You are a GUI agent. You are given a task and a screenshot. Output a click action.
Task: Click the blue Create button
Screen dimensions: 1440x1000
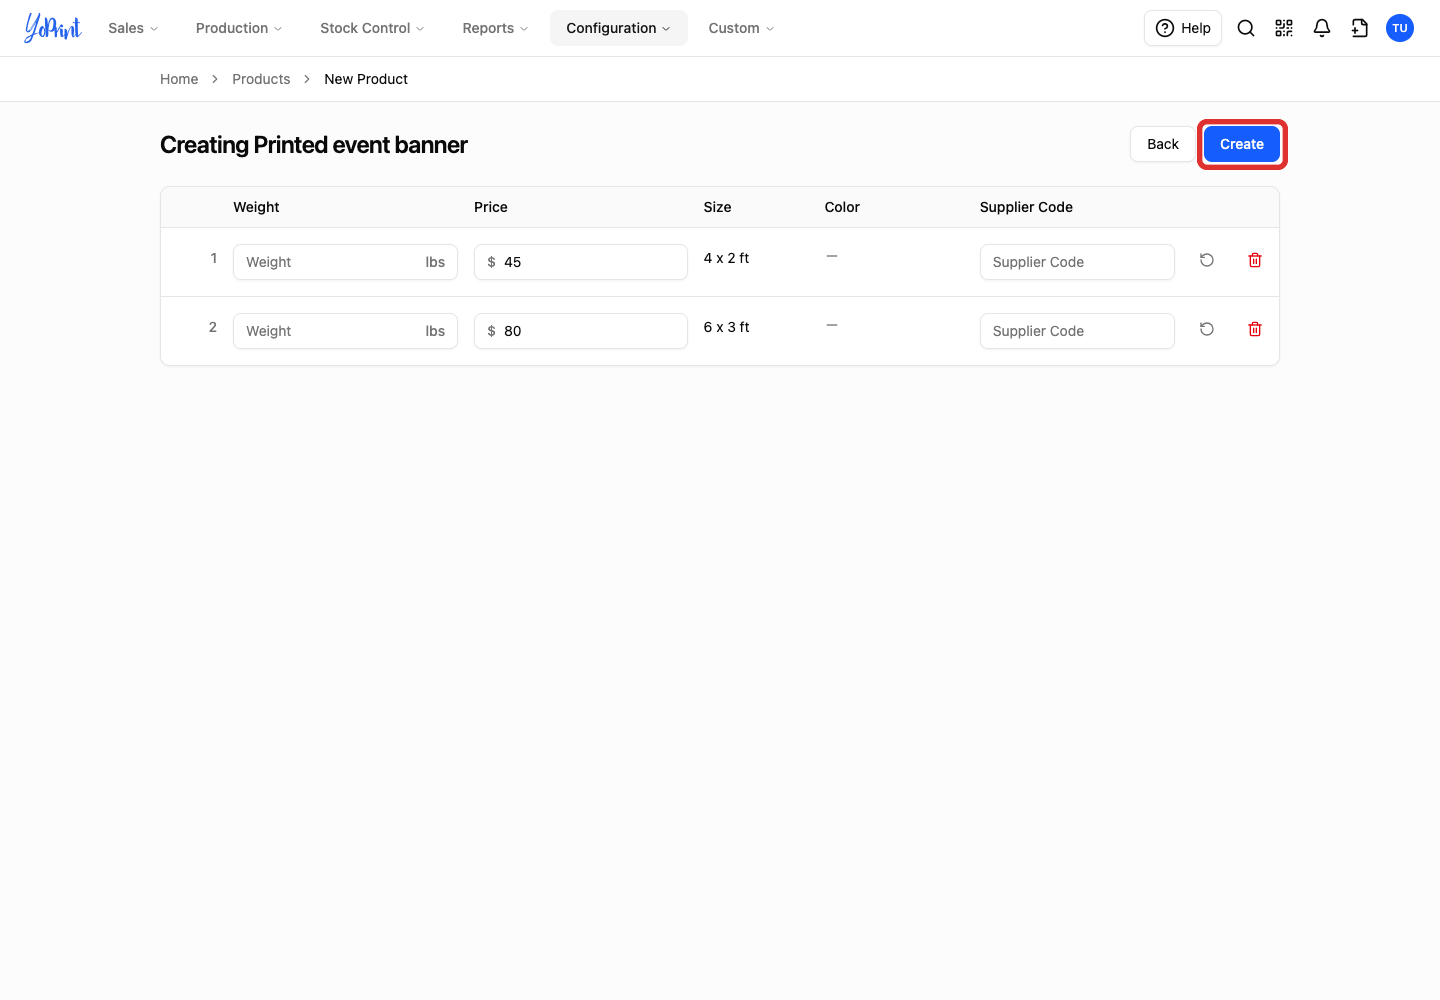[1242, 144]
